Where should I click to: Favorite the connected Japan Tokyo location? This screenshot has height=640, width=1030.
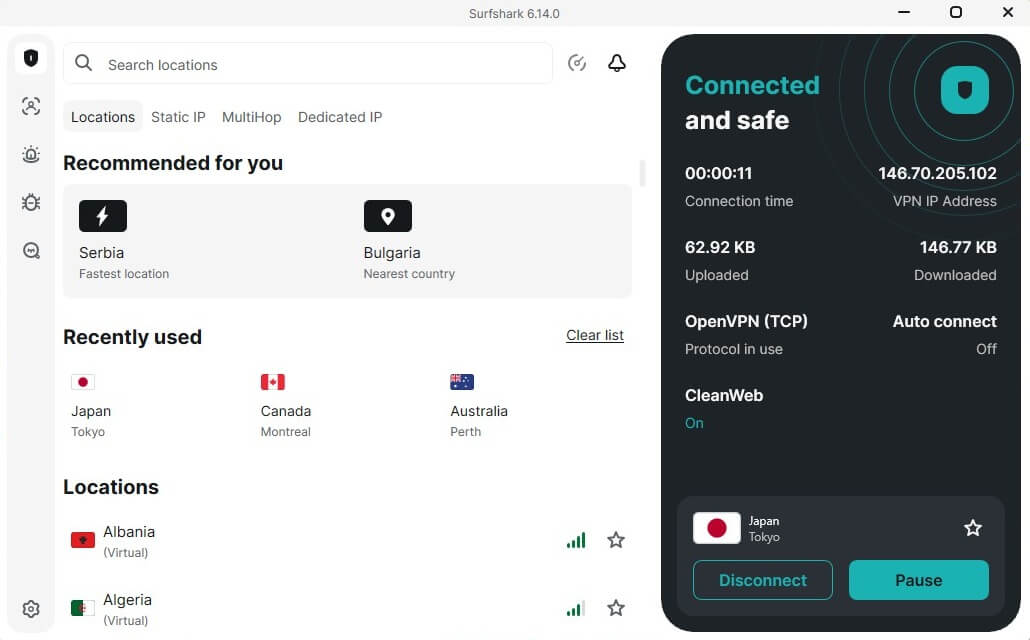pyautogui.click(x=973, y=528)
